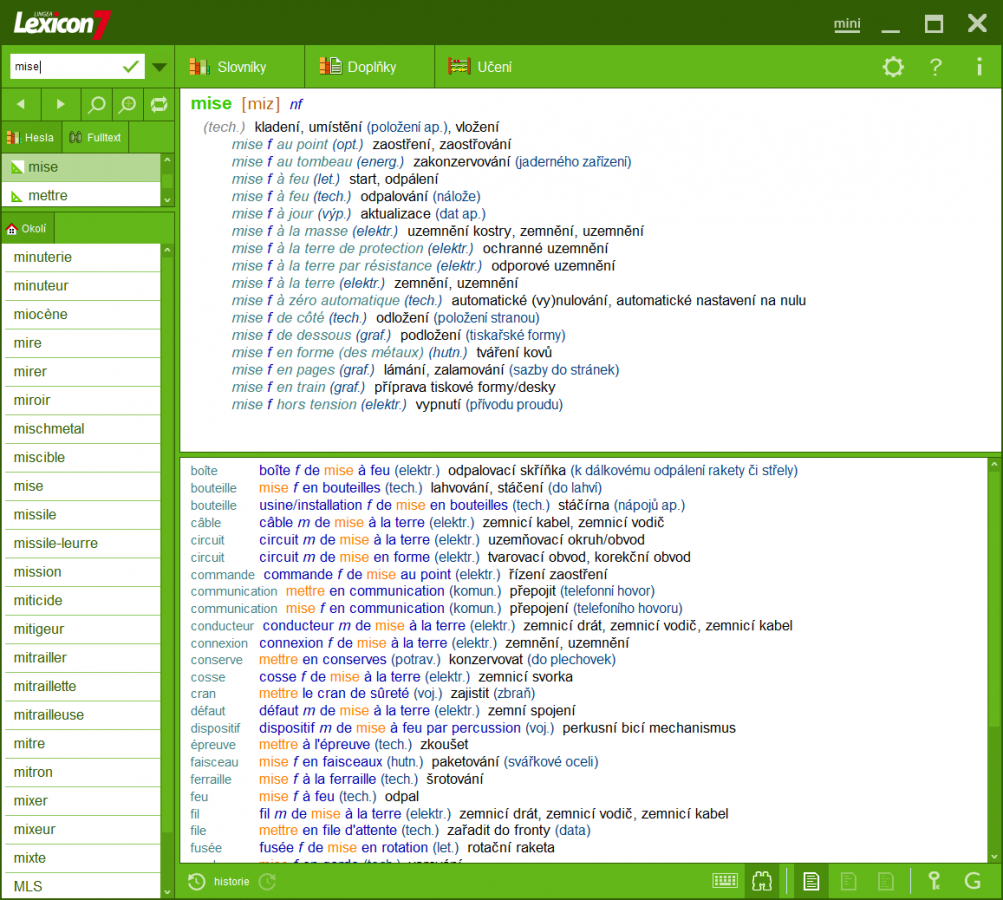Select the active document page icon in status bar
This screenshot has height=900, width=1003.
click(x=811, y=881)
